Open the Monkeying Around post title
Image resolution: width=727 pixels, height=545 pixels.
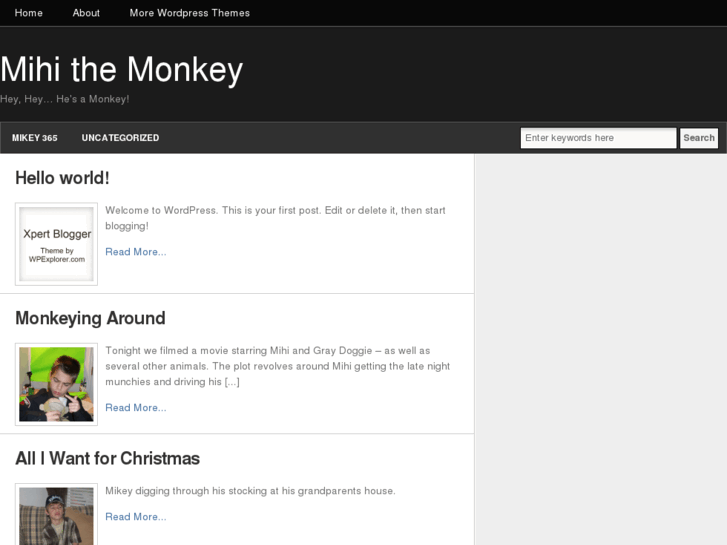[x=90, y=318]
